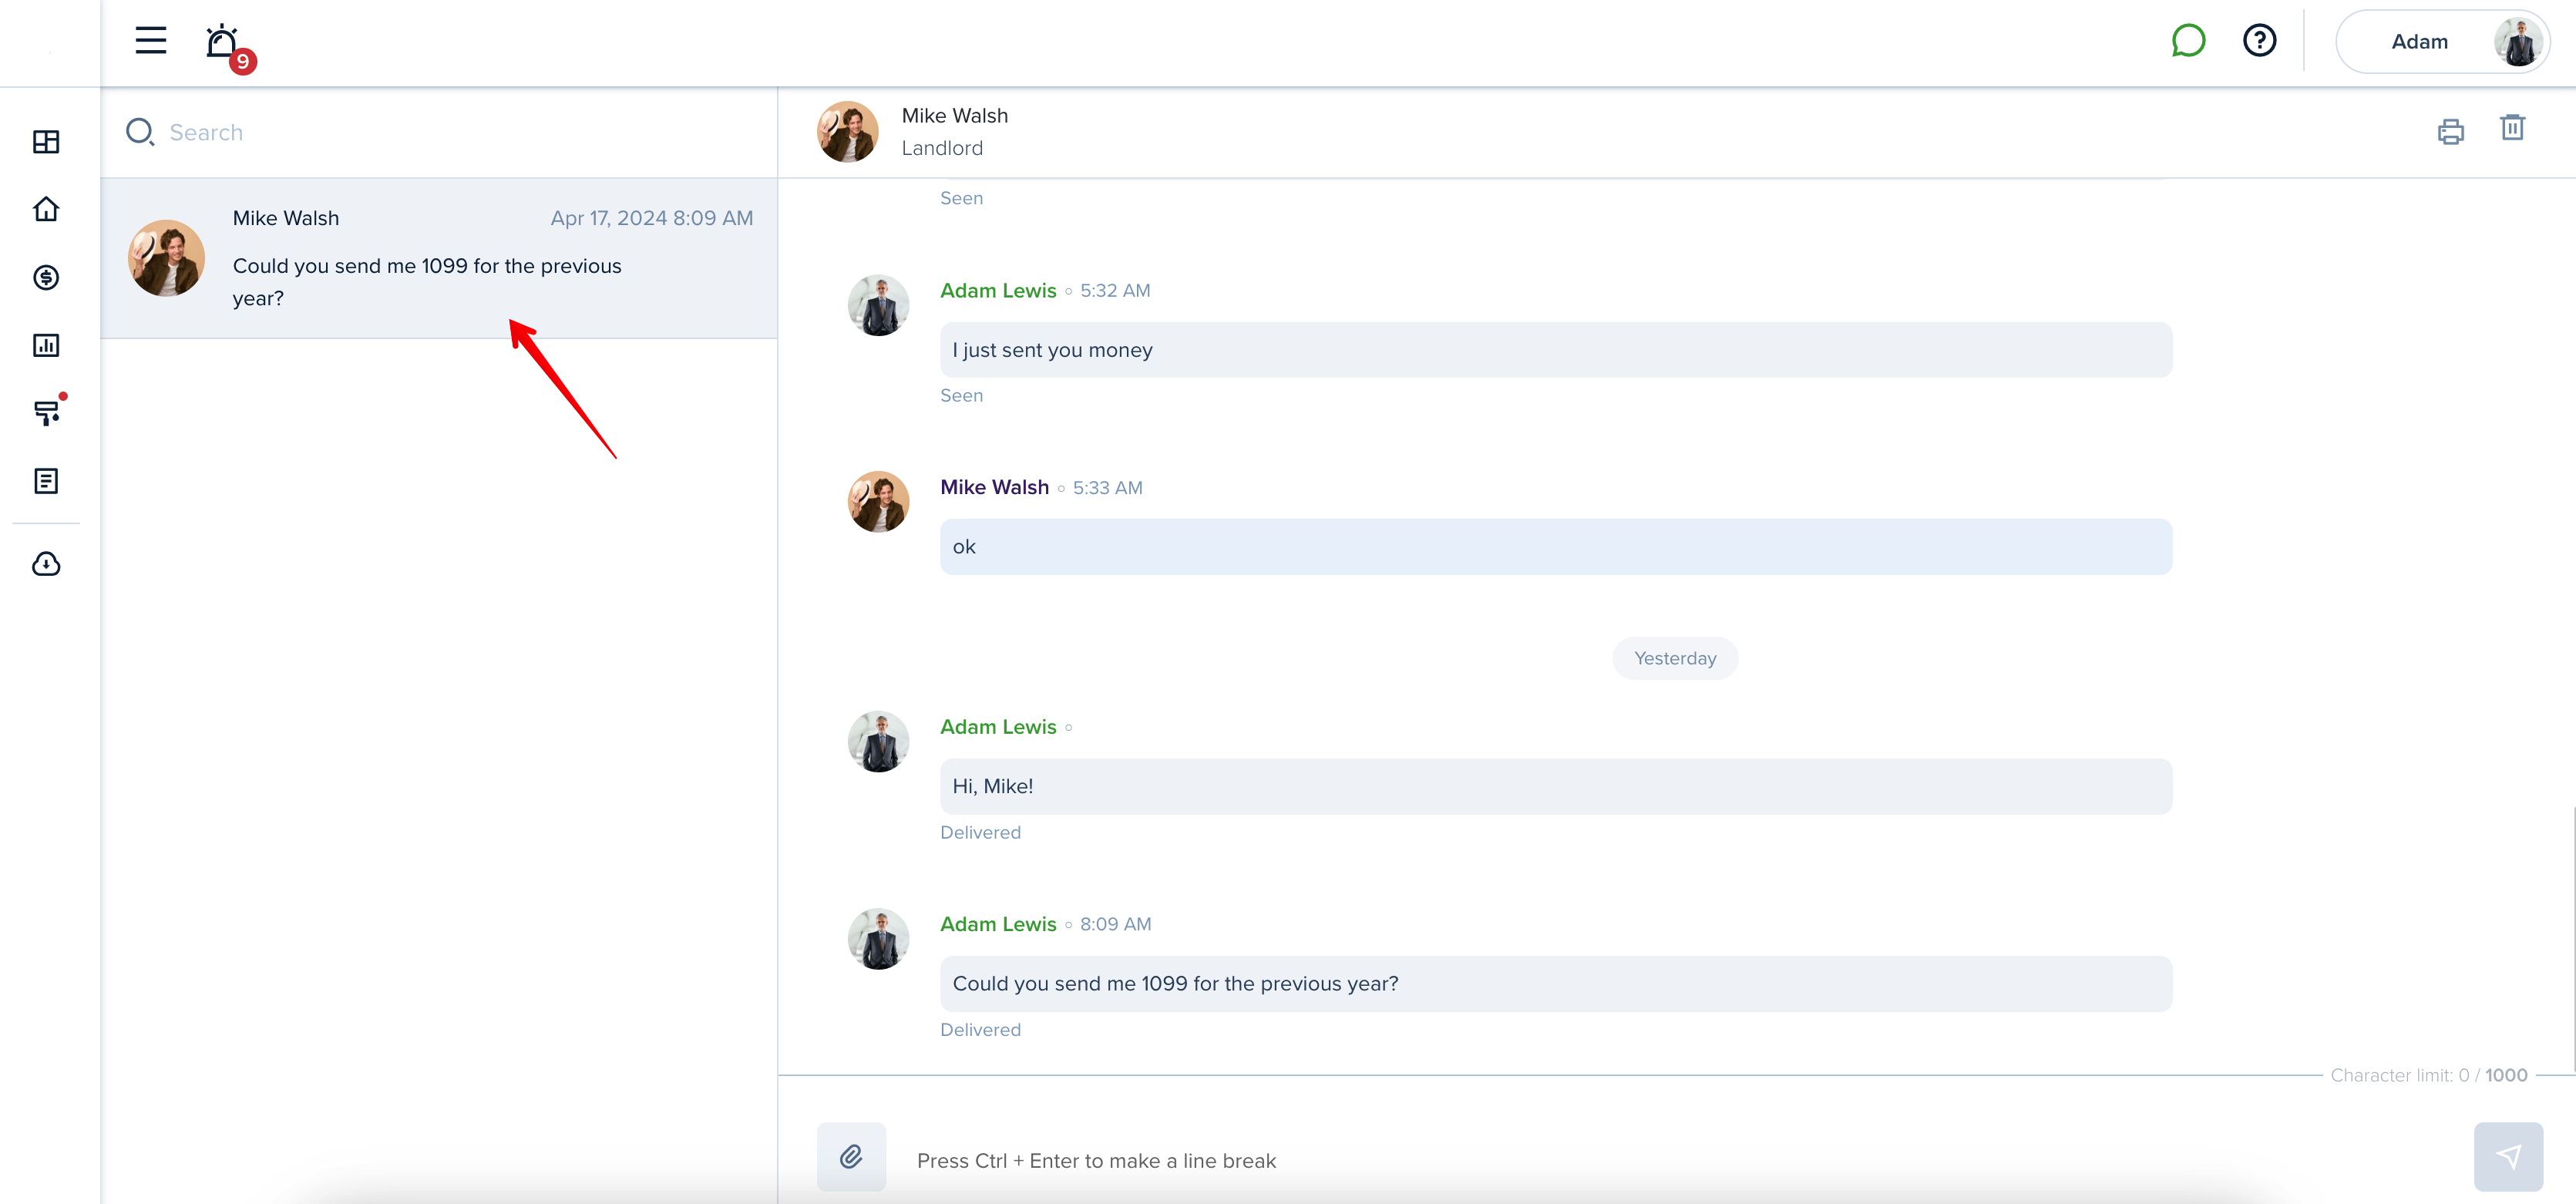Viewport: 2576px width, 1204px height.
Task: Open the maintenance paint roller icon
Action: click(48, 411)
